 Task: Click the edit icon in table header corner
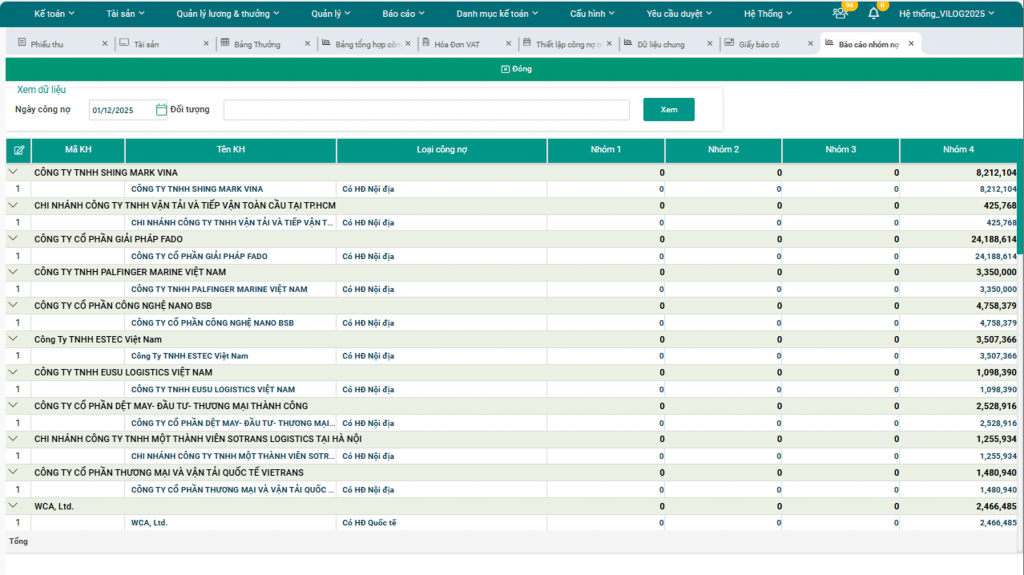coord(18,150)
